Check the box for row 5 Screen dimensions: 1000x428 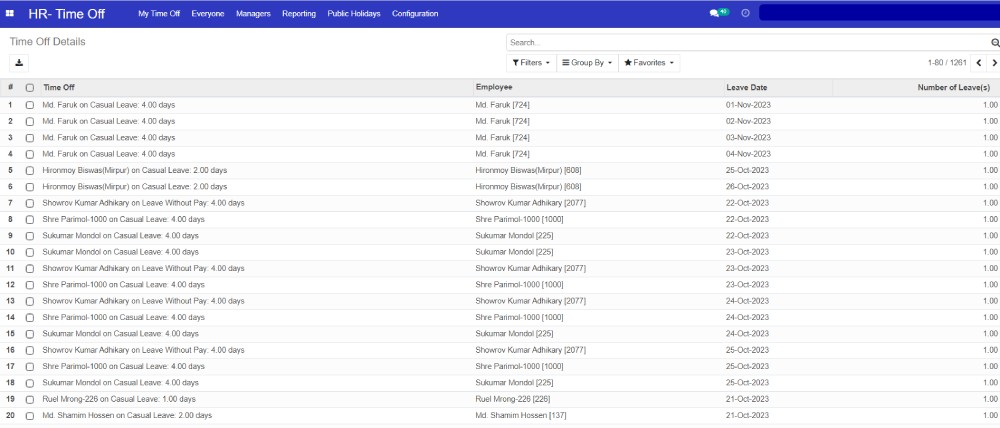point(29,170)
